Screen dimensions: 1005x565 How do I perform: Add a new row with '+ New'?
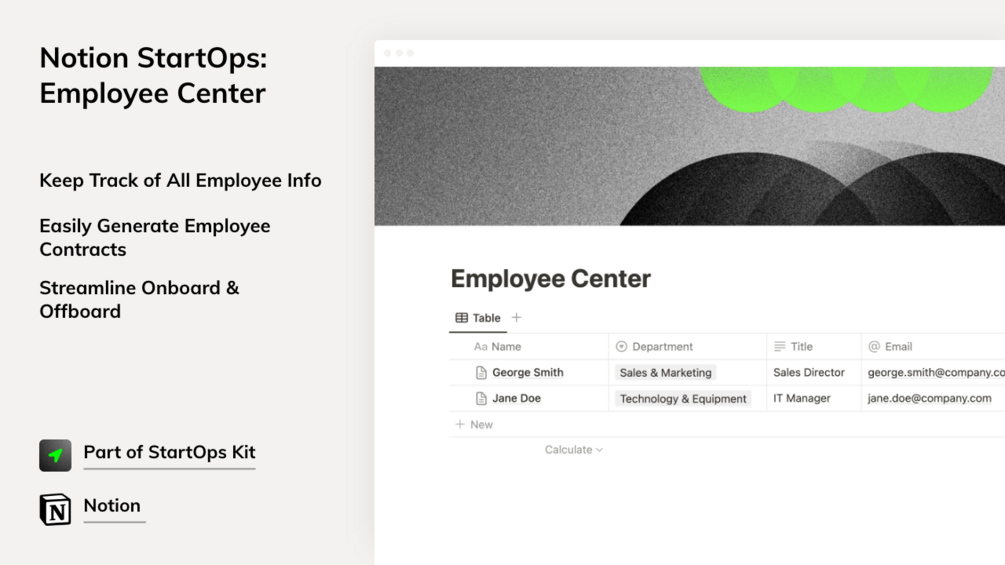tap(474, 425)
